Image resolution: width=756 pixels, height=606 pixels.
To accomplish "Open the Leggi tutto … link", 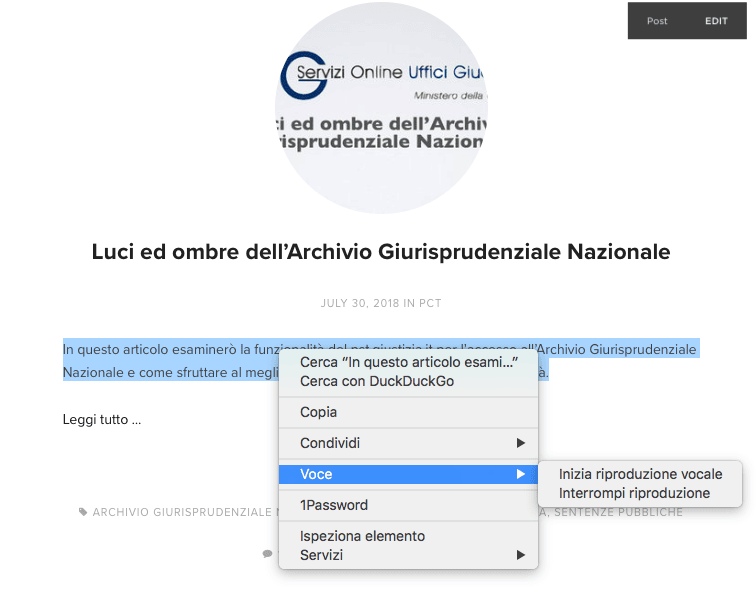I will coord(102,419).
